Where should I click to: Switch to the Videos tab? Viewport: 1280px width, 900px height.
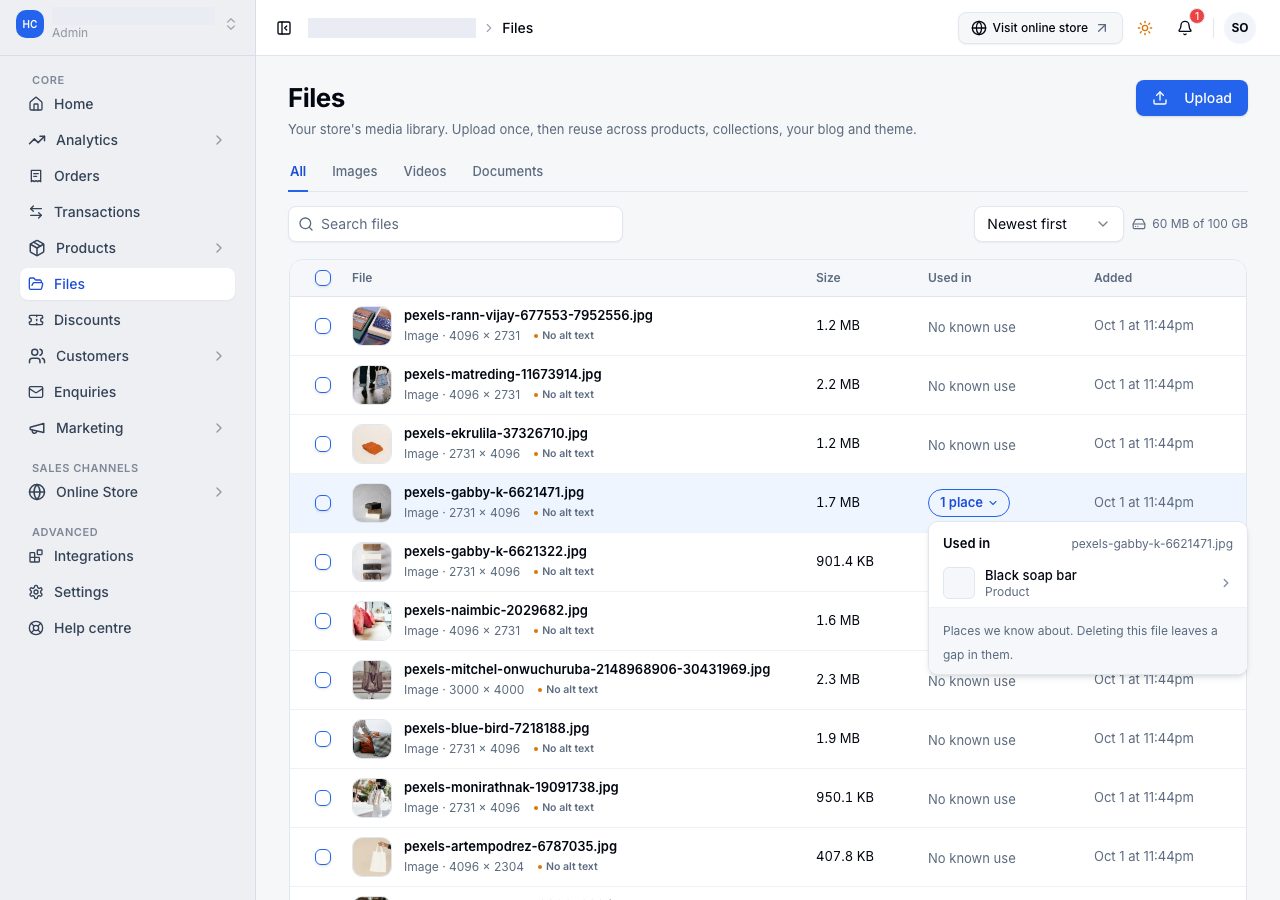click(425, 171)
